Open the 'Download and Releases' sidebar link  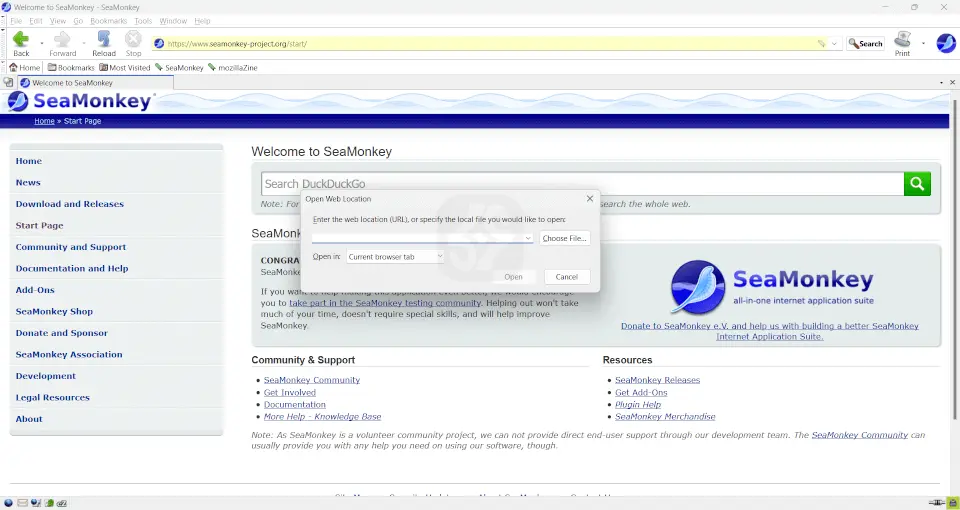70,204
